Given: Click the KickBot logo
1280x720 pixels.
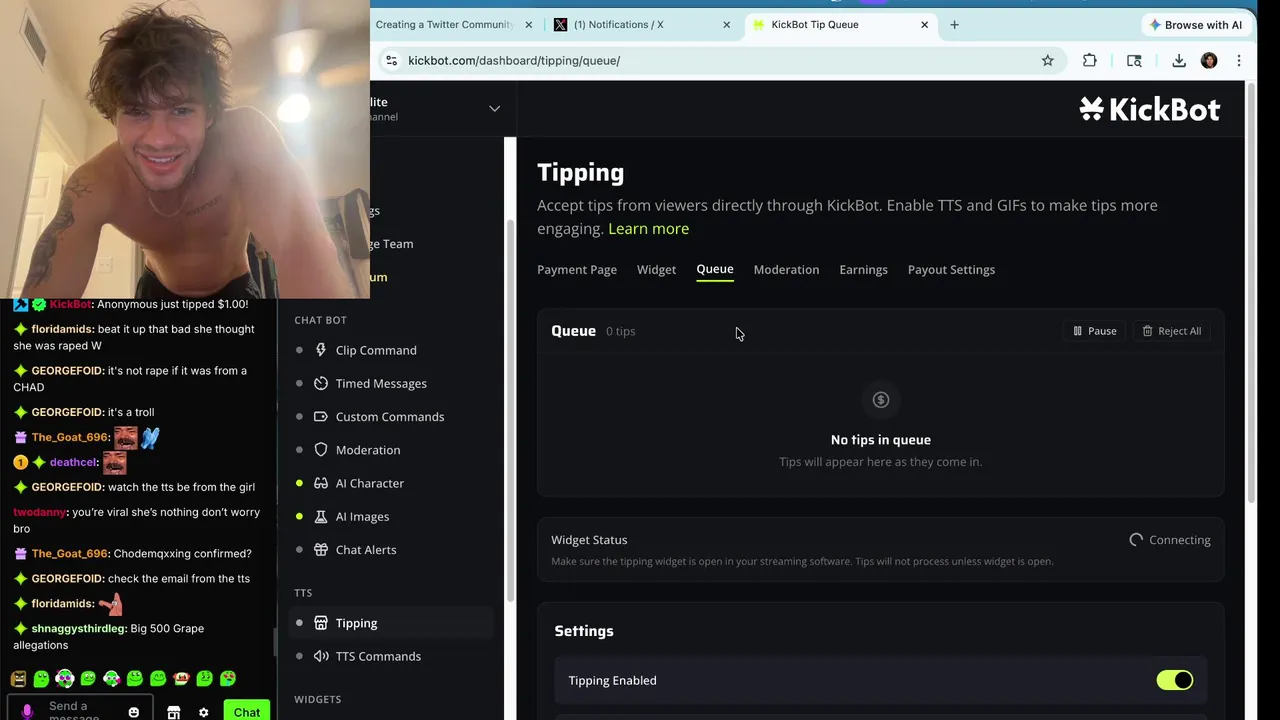Looking at the screenshot, I should (1150, 109).
